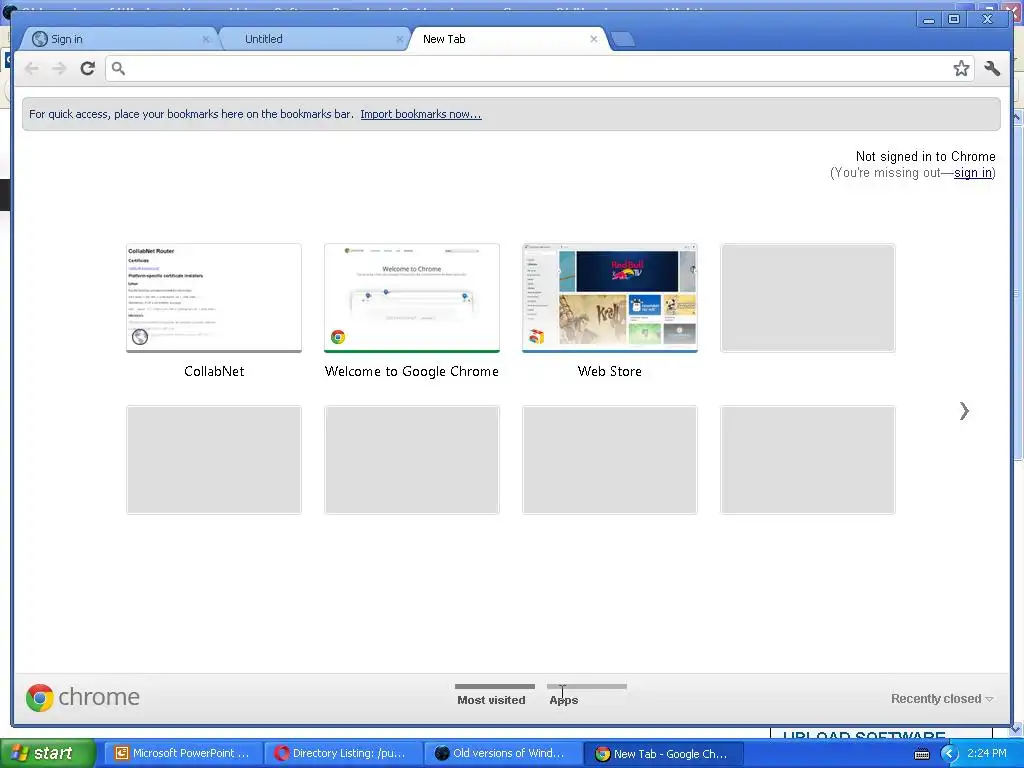This screenshot has height=768, width=1024.
Task: Select the New Tab tab
Action: pyautogui.click(x=508, y=39)
